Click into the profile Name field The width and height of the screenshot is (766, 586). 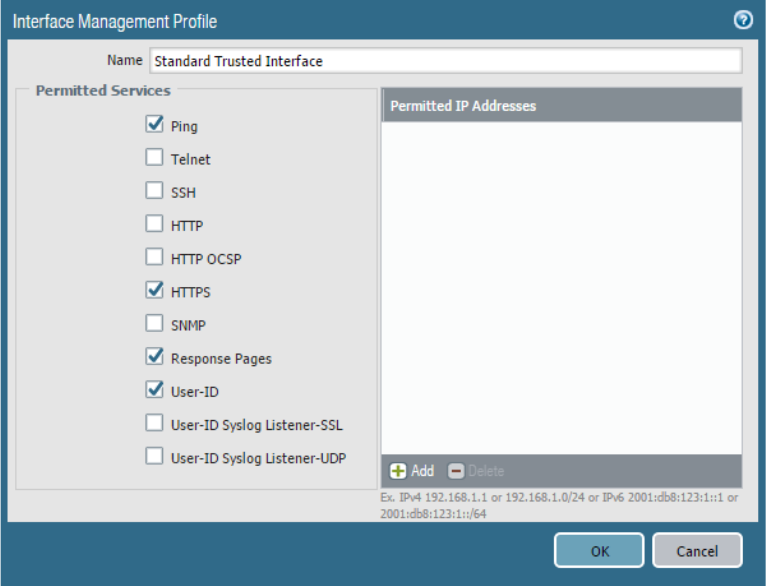tap(445, 61)
